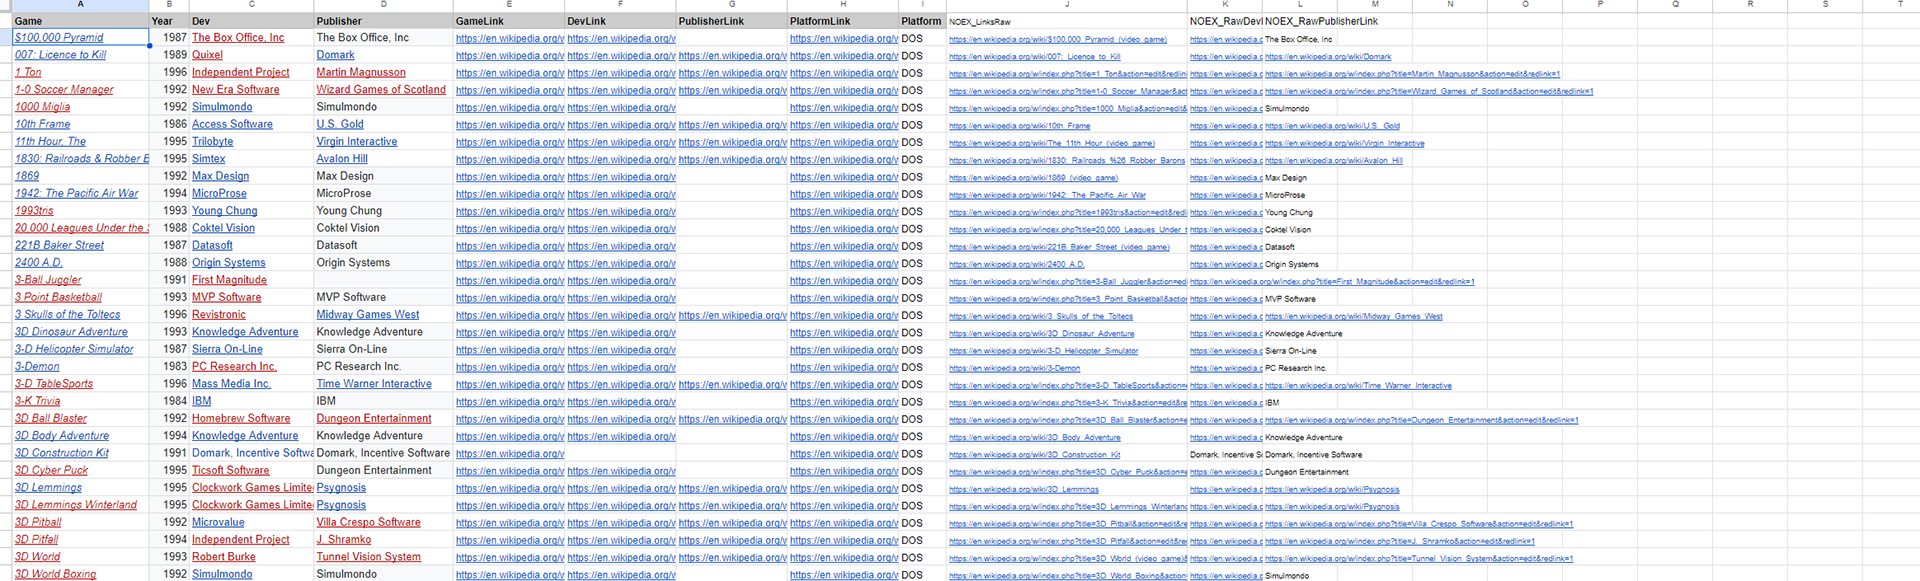Click the 11th Hour, The link

(x=50, y=142)
